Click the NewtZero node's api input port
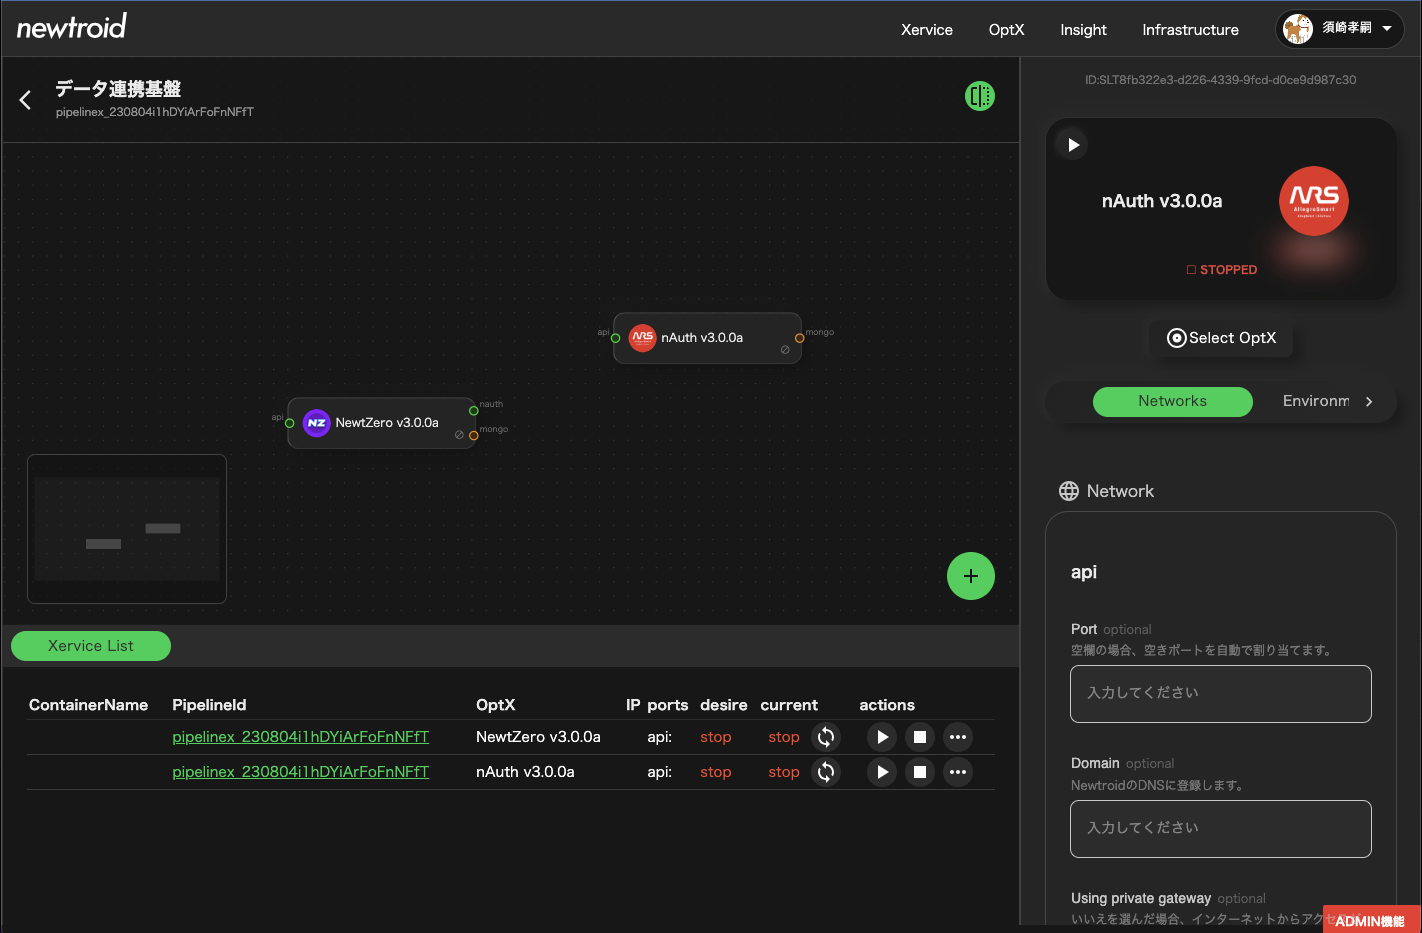 290,423
